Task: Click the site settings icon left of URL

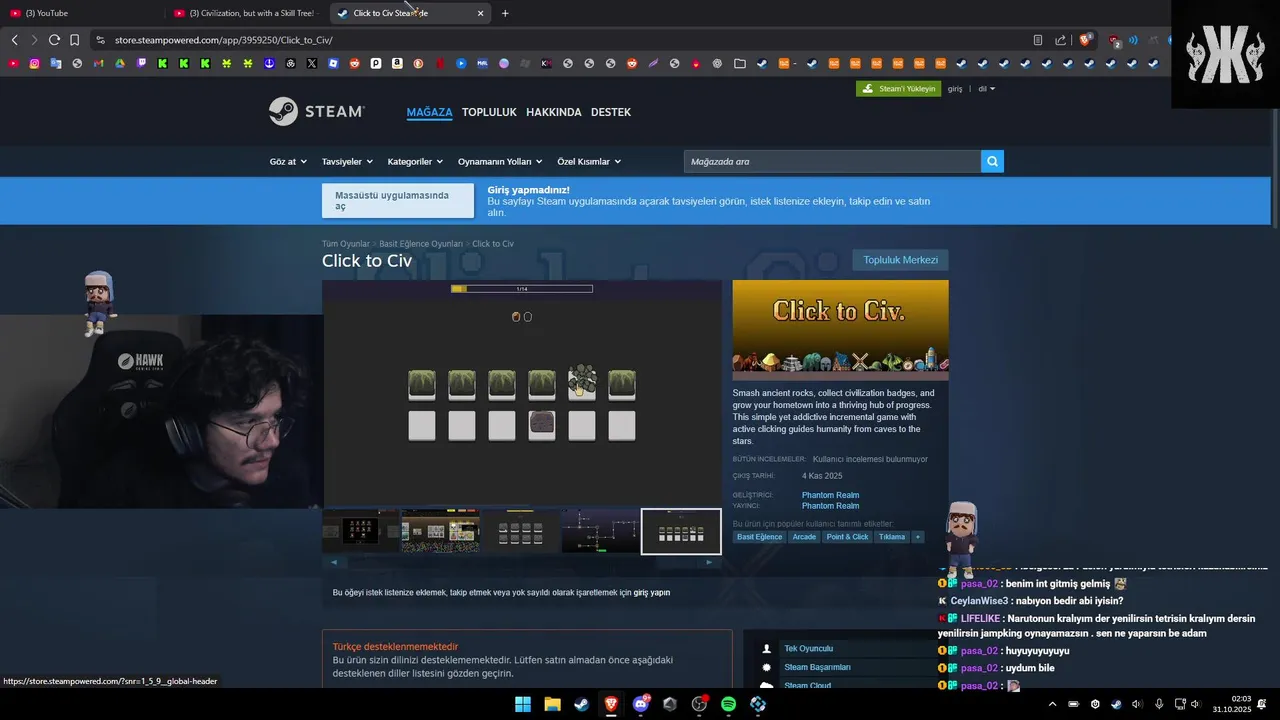Action: (100, 40)
